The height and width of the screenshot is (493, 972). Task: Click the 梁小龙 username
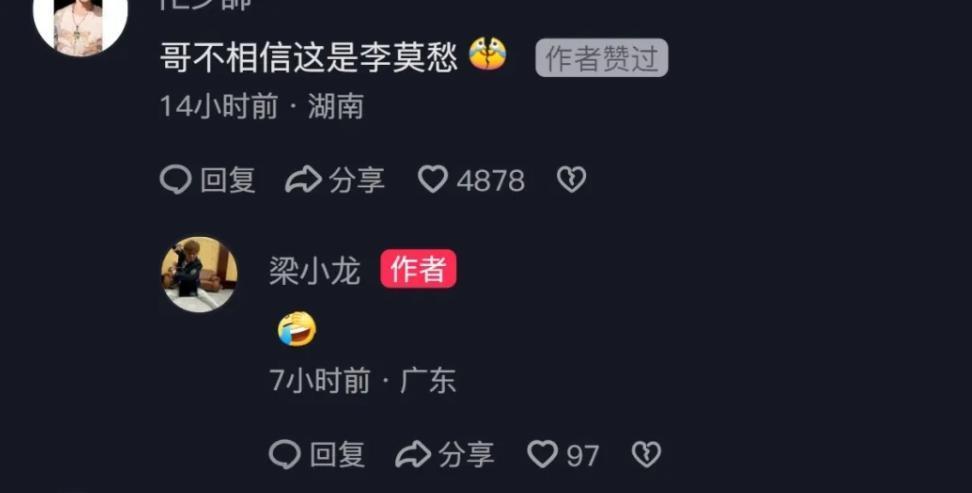tap(314, 270)
